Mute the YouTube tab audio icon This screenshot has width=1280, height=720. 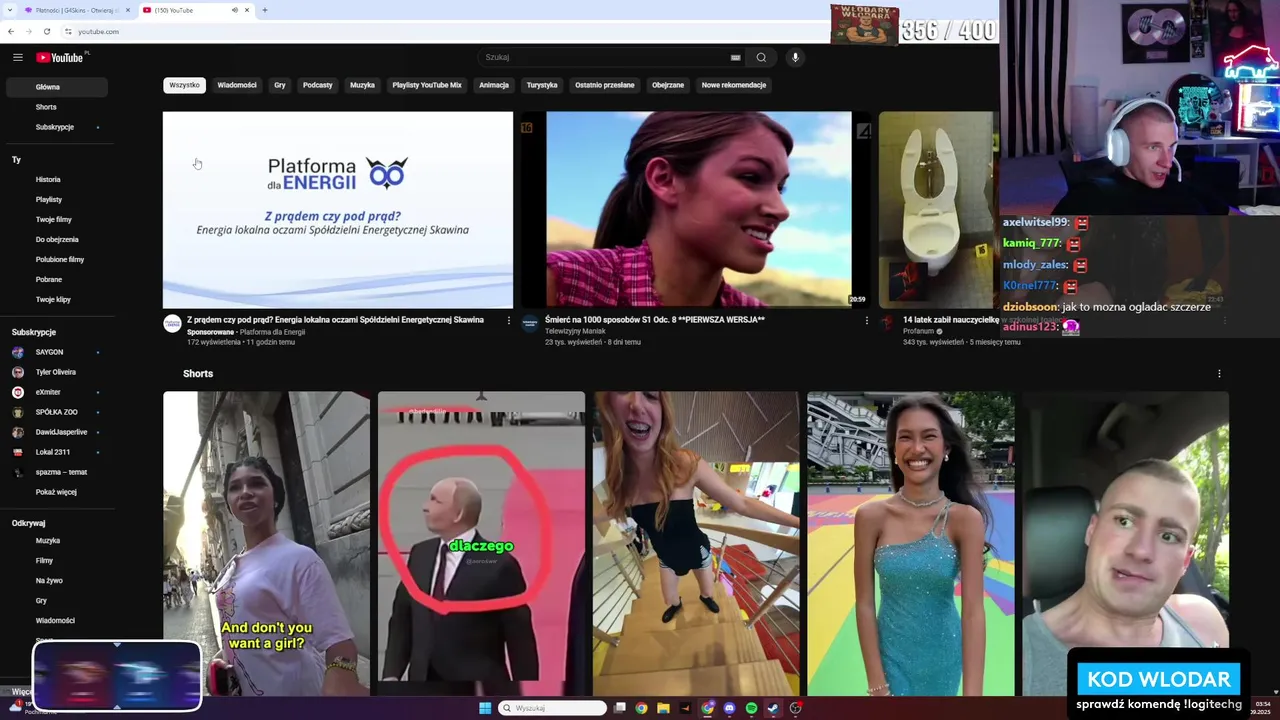click(x=234, y=10)
